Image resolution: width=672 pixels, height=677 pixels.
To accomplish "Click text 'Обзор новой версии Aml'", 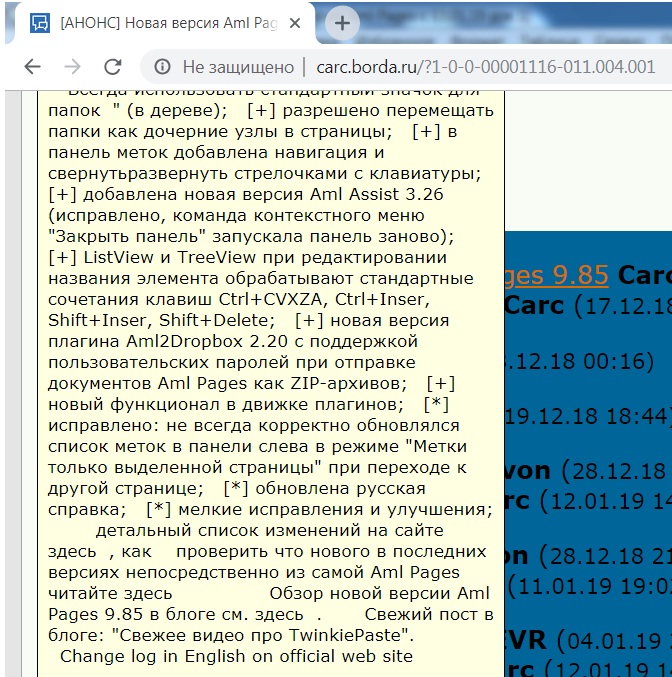I will [x=379, y=593].
